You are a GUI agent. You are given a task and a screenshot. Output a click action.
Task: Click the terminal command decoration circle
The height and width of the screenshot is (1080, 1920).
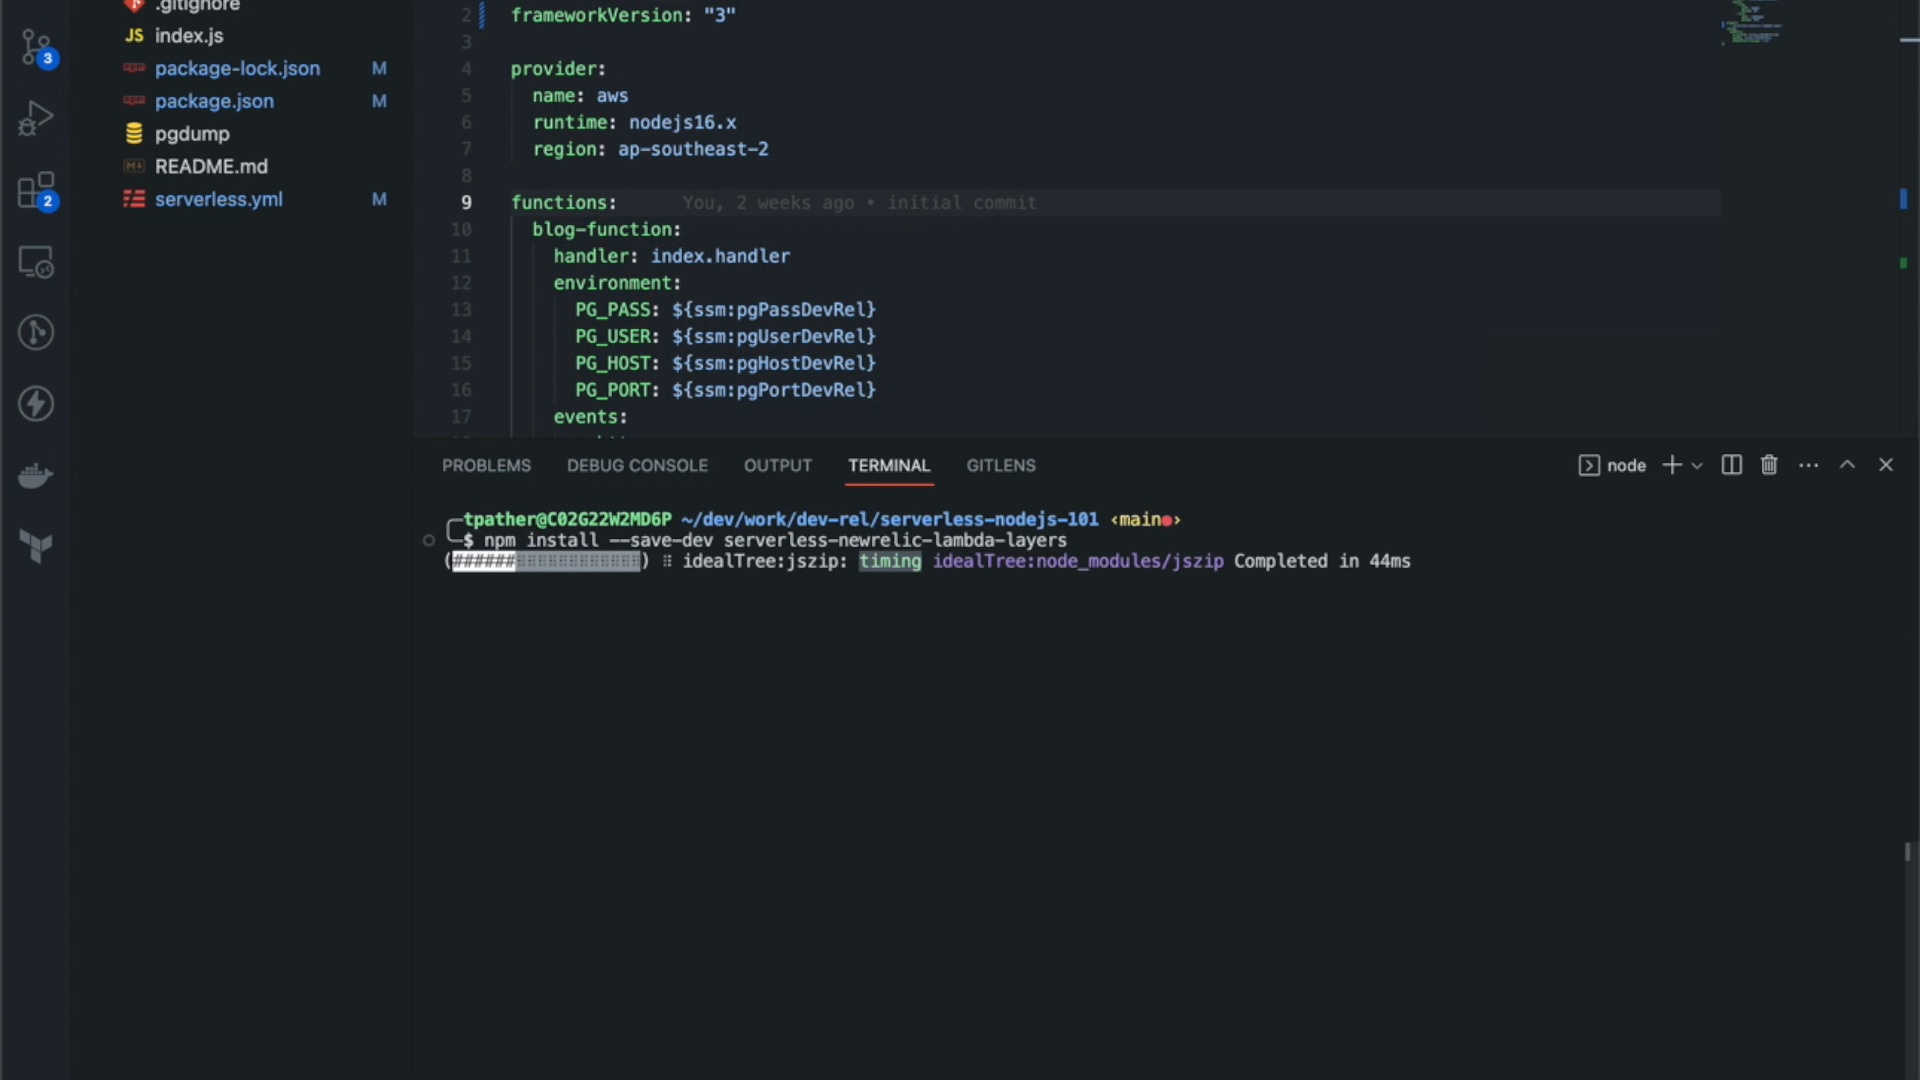click(x=429, y=541)
